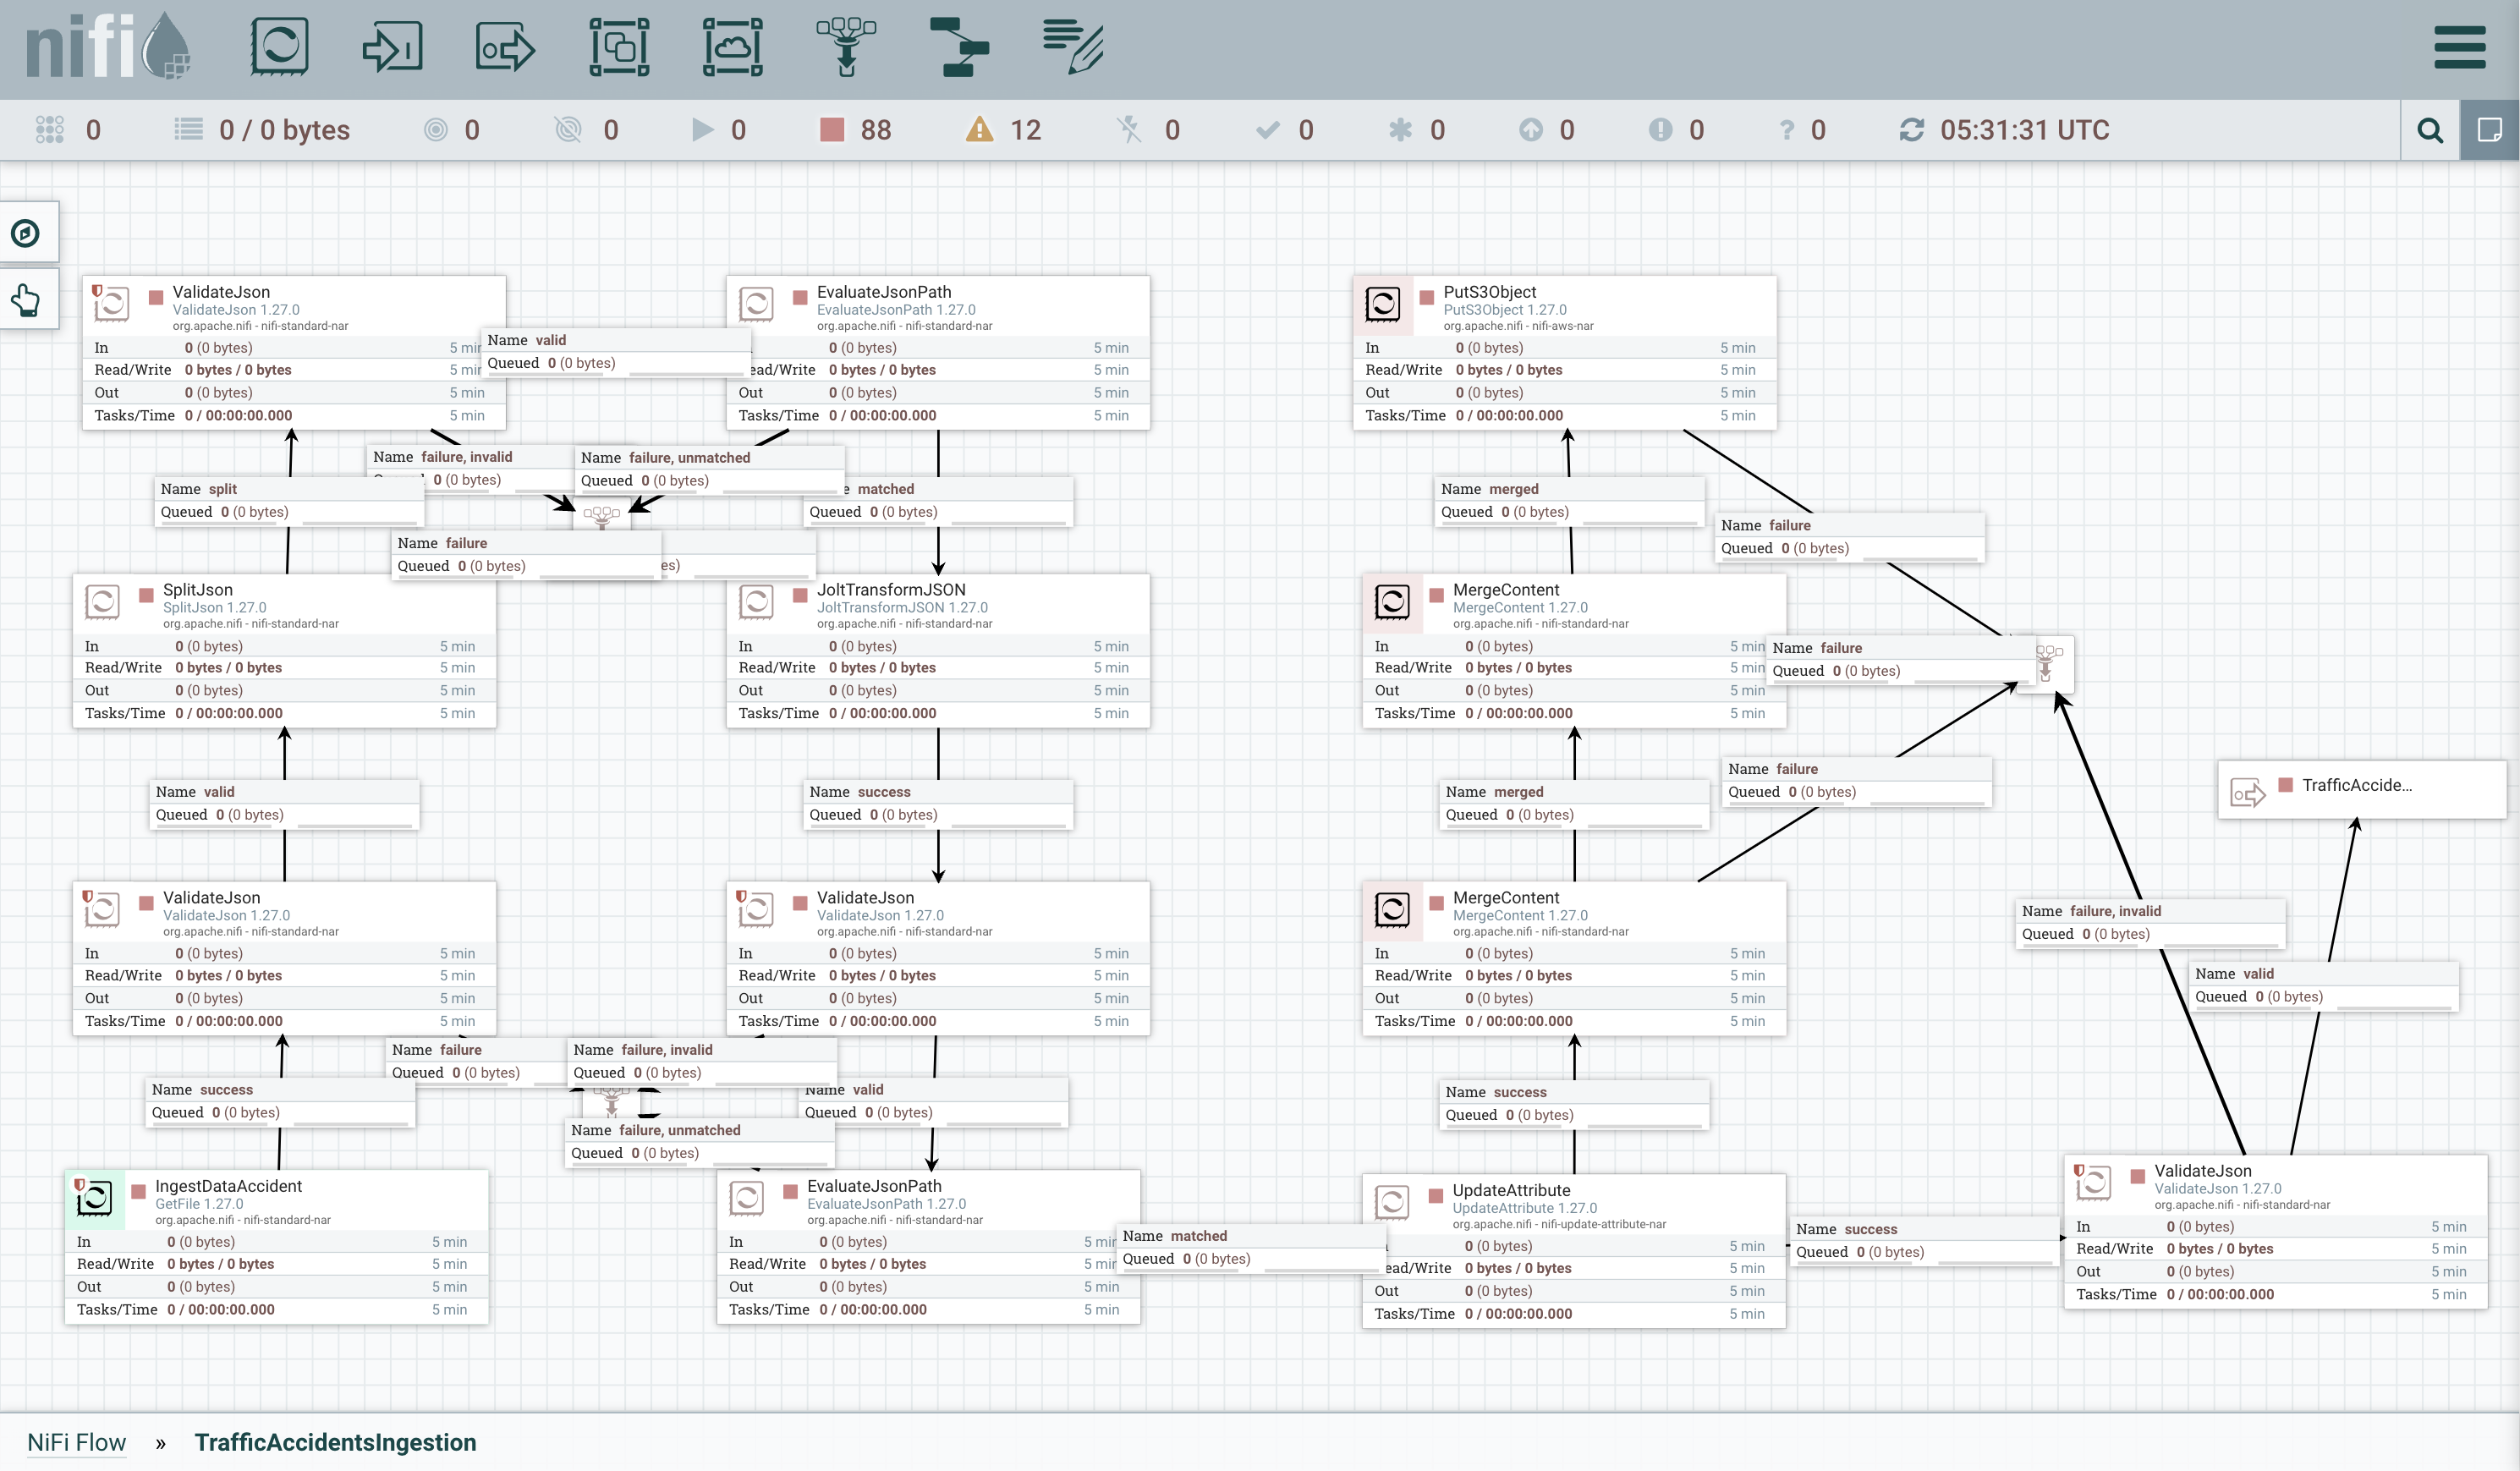Expand the Operate hand panel

(x=25, y=299)
